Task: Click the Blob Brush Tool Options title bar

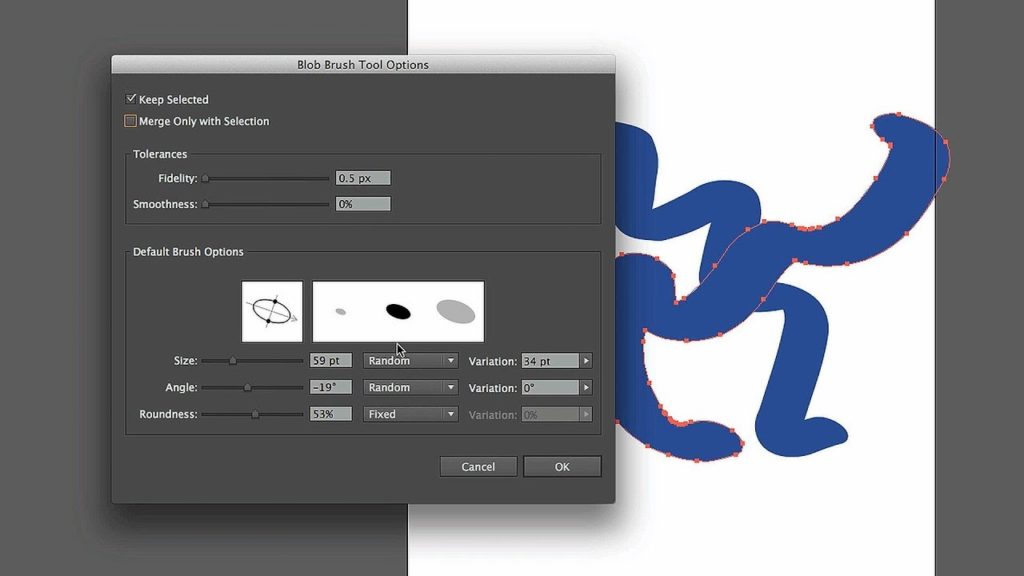Action: click(x=363, y=64)
